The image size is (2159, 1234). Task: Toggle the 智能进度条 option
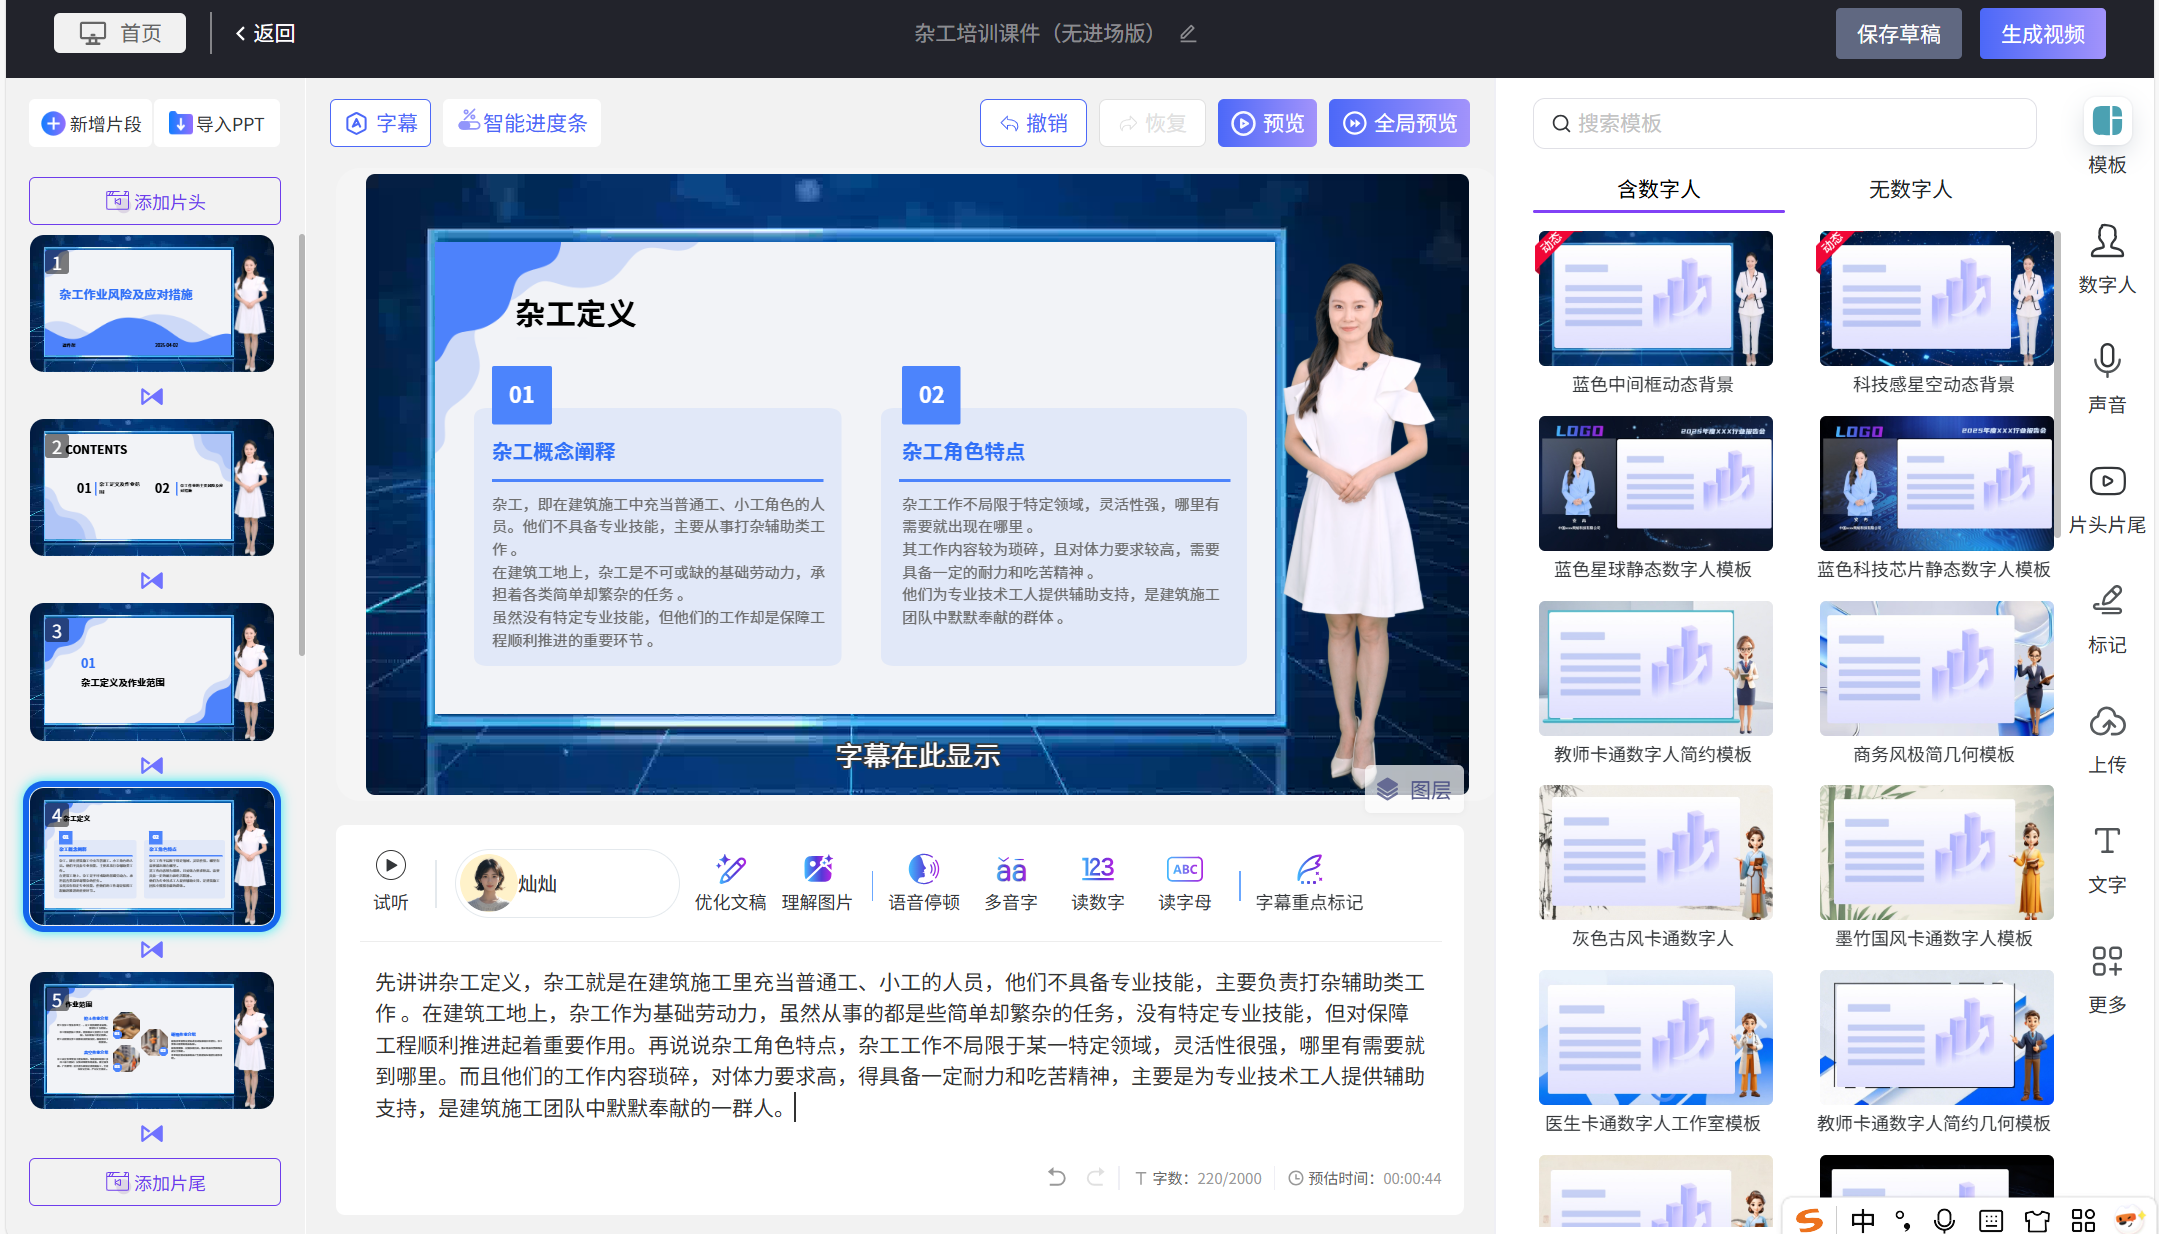[522, 123]
